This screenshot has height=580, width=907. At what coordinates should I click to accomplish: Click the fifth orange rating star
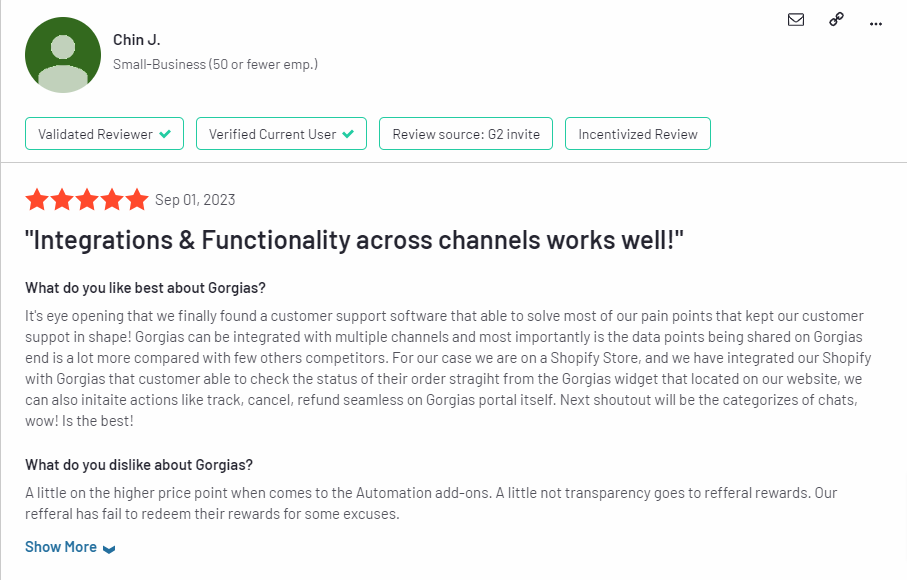click(137, 200)
